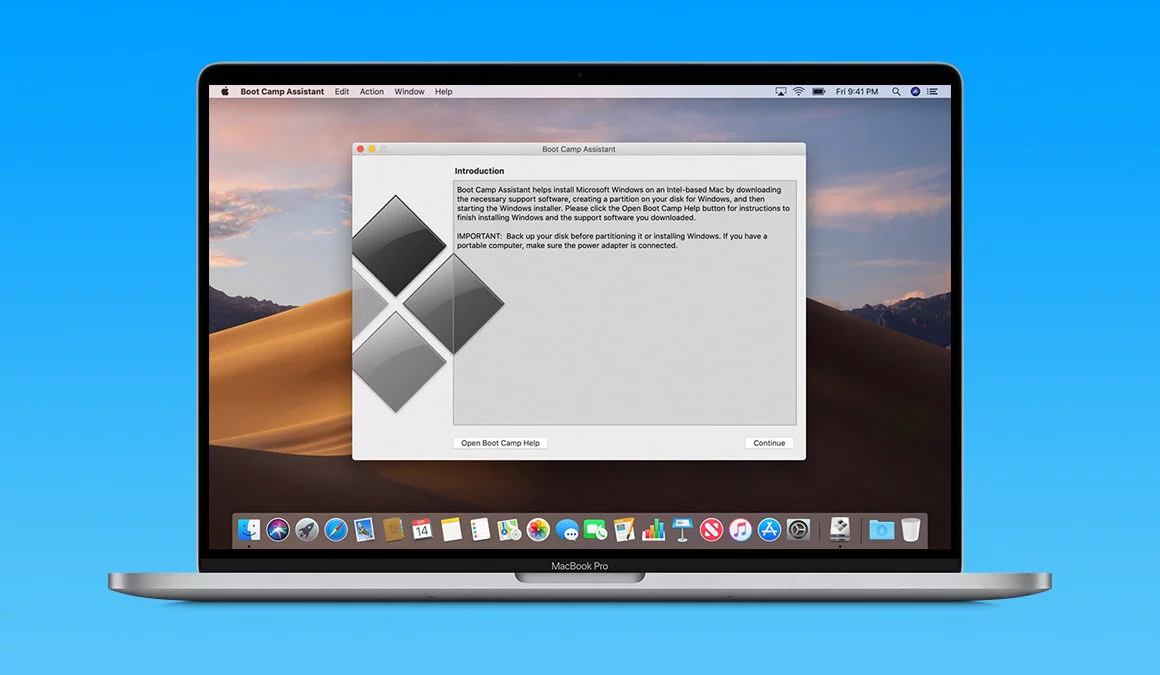This screenshot has height=675, width=1160.
Task: Open Notes app in Dock
Action: click(x=451, y=530)
